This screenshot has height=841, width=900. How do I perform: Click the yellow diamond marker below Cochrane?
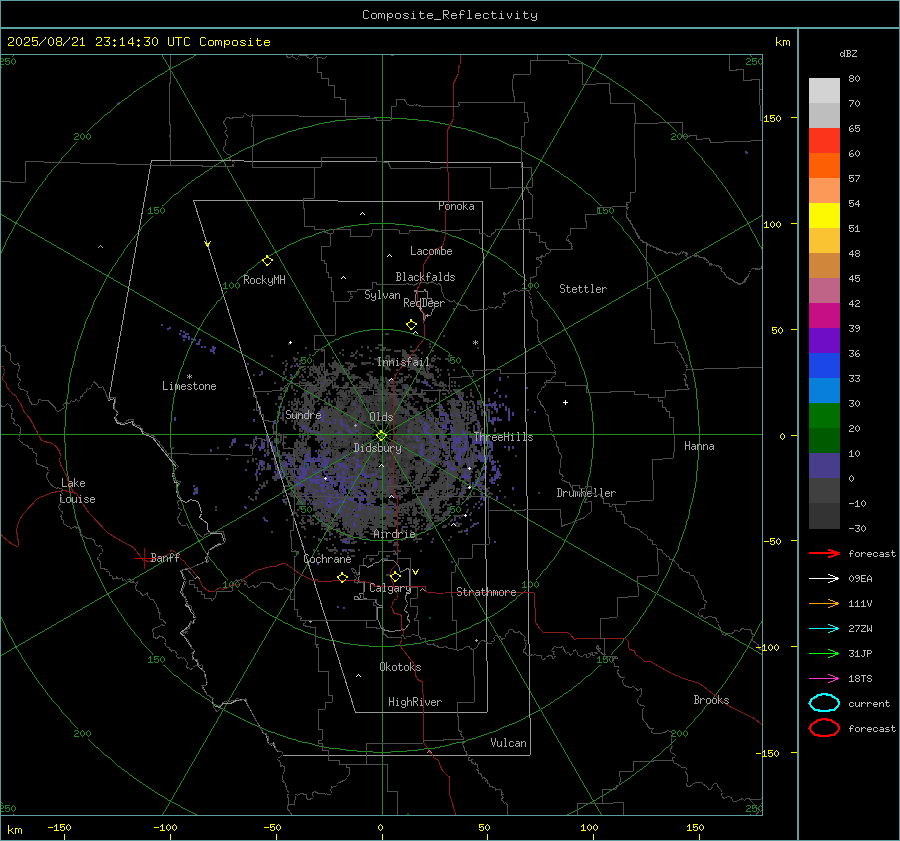[x=342, y=577]
